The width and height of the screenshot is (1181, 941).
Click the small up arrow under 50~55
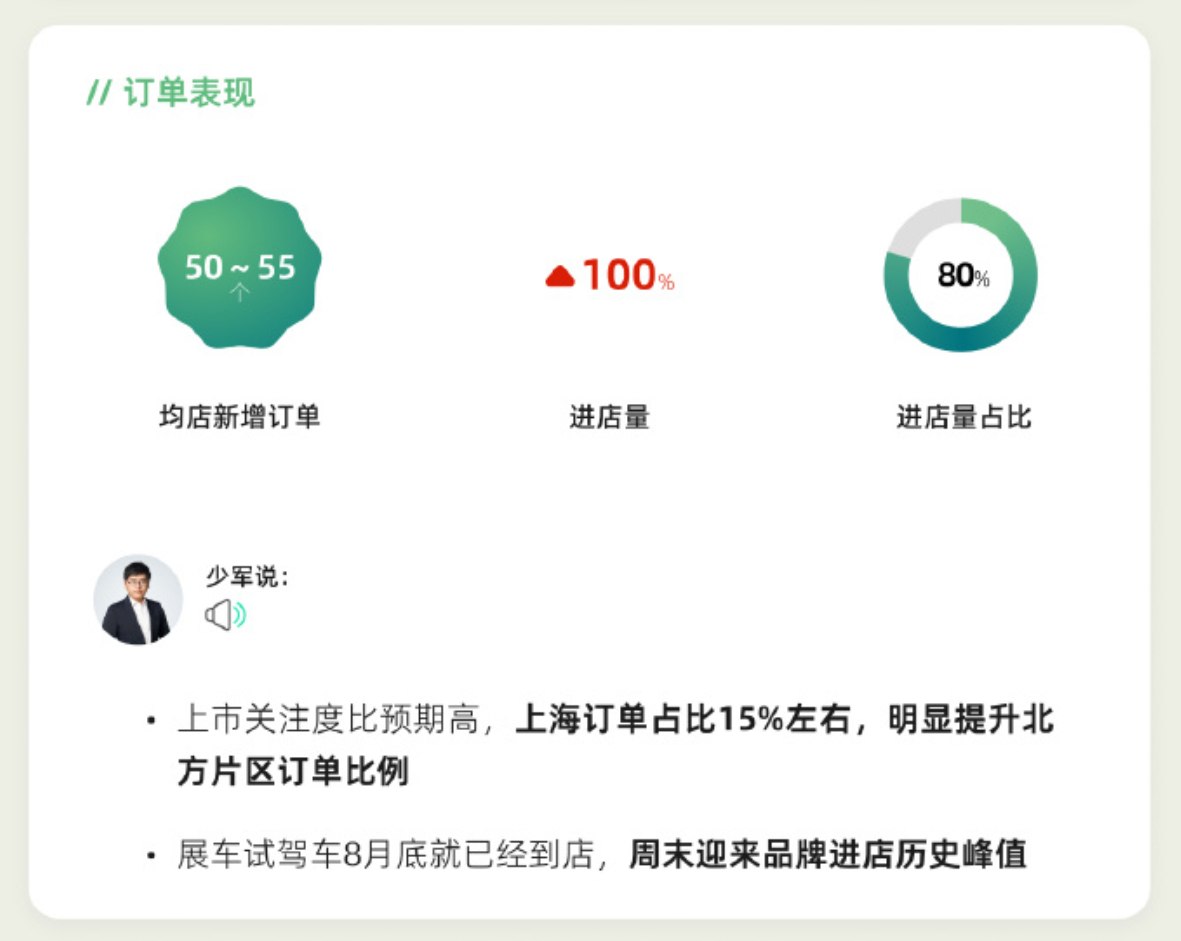tap(240, 292)
